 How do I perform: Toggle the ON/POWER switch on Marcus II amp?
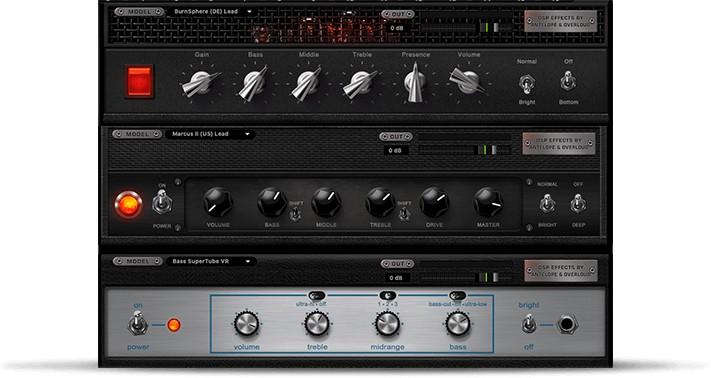(162, 202)
